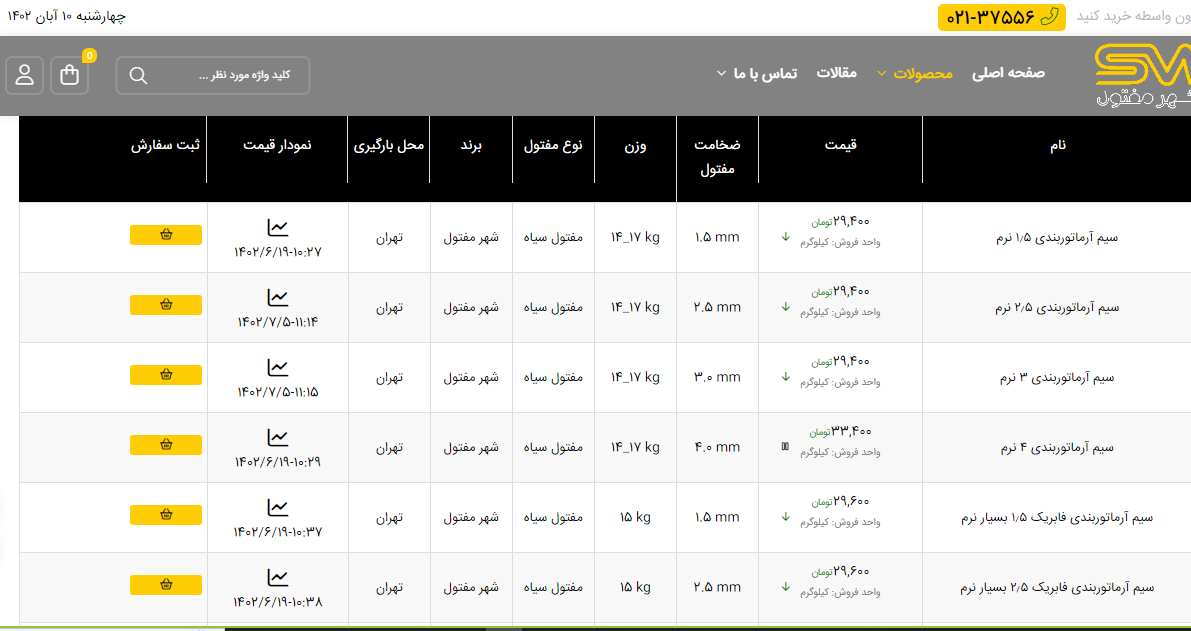Viewport: 1191px width, 631px height.
Task: Go to صفحه اصلی menu item
Action: click(x=1008, y=73)
